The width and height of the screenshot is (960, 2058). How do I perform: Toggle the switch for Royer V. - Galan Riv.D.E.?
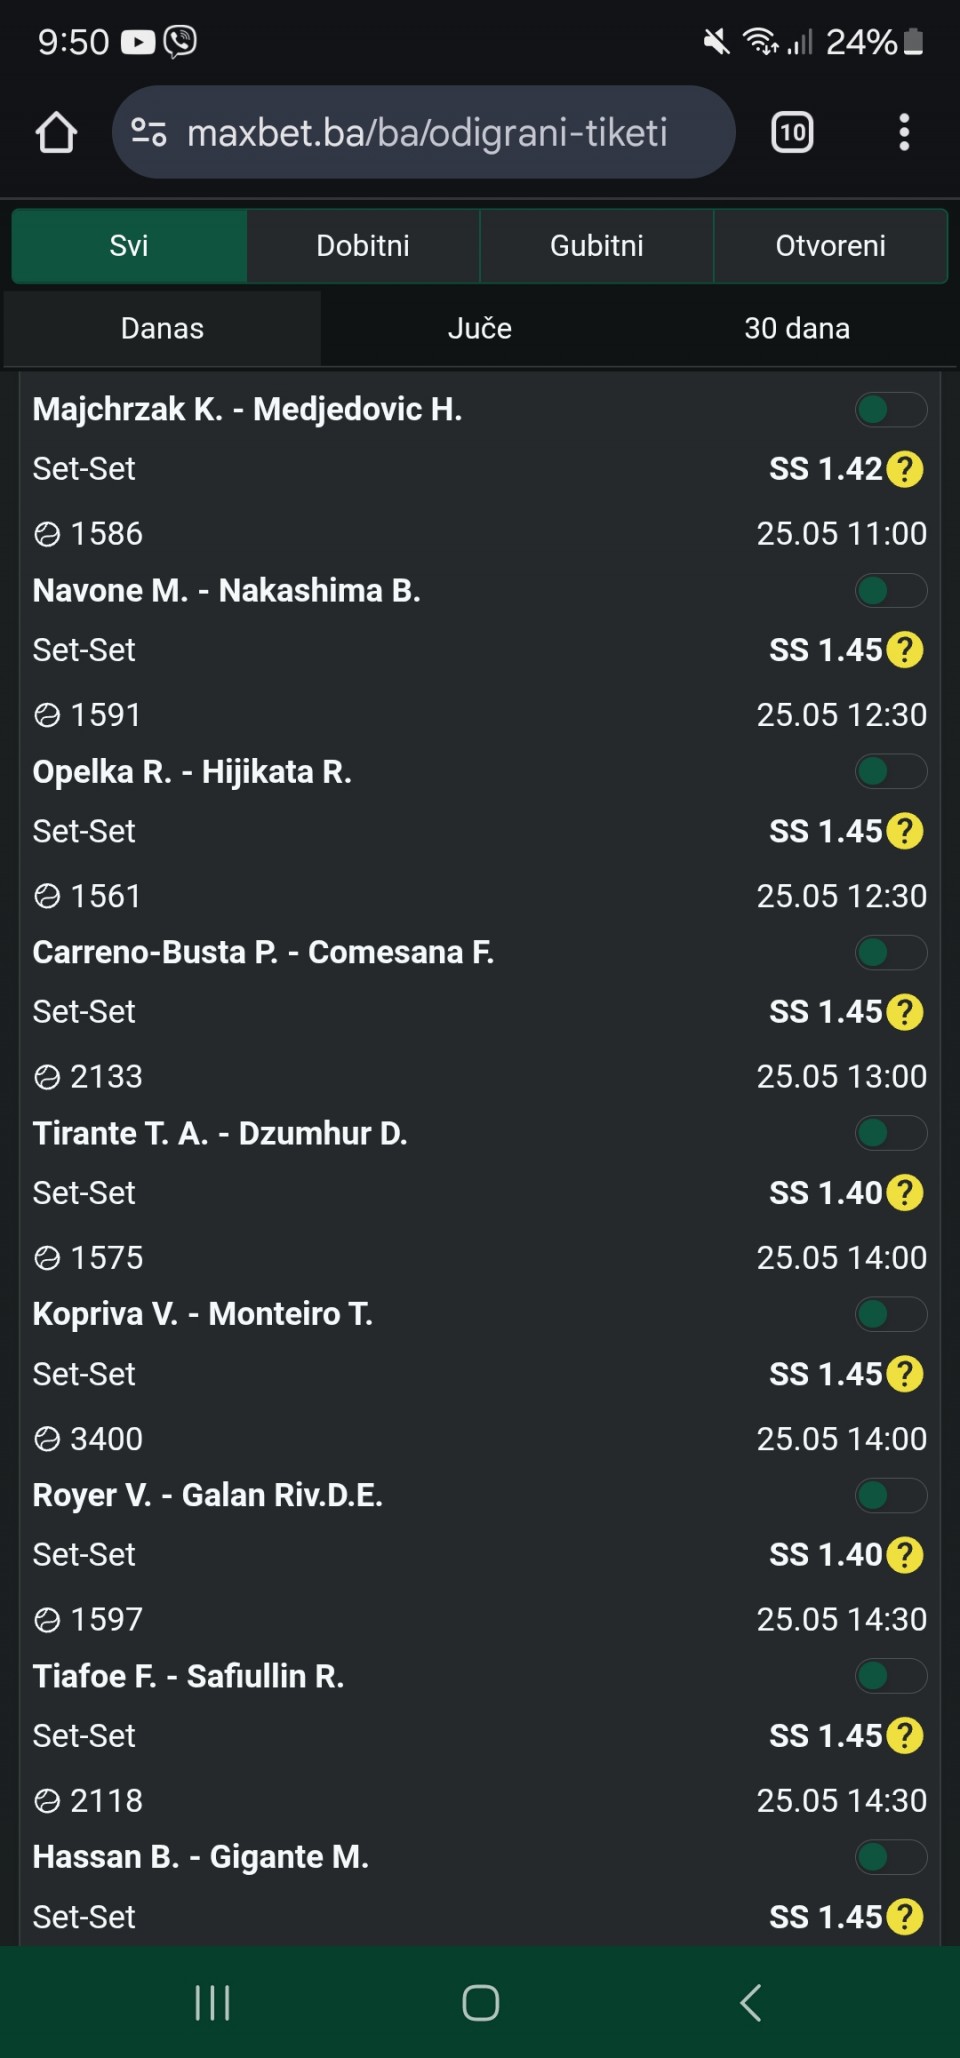(891, 1496)
